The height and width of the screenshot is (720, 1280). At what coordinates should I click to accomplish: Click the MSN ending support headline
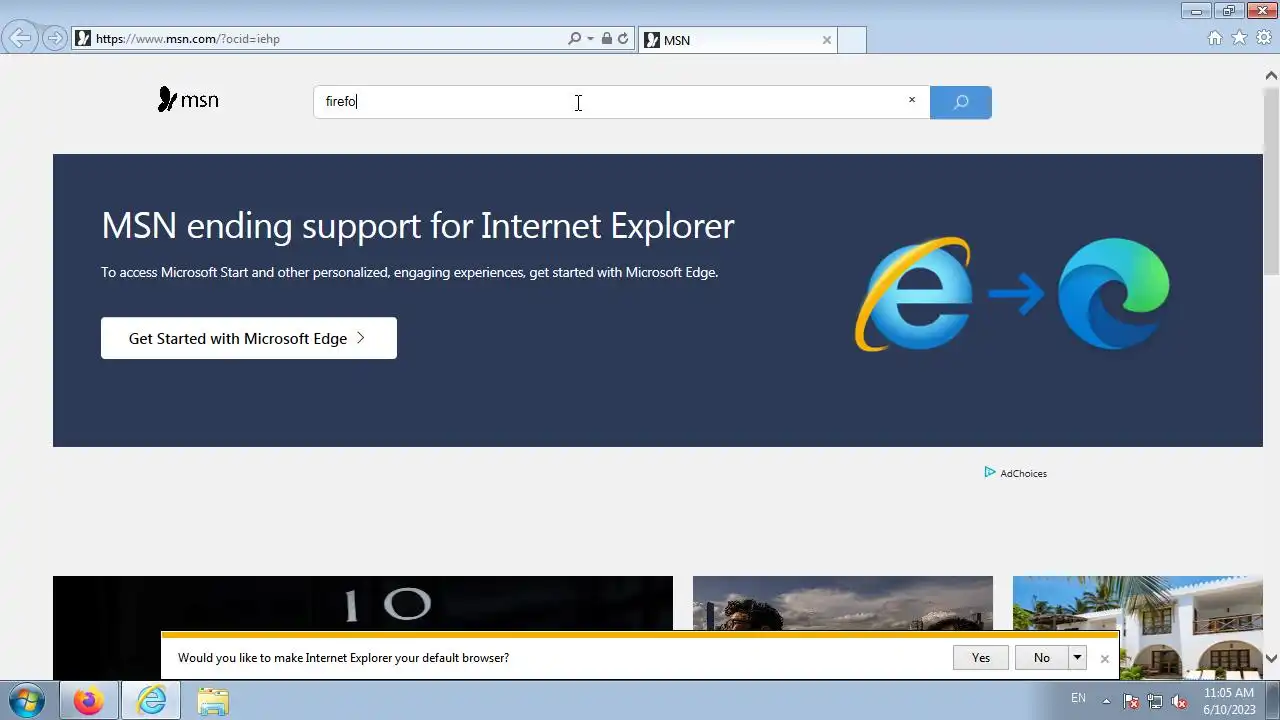(x=418, y=226)
